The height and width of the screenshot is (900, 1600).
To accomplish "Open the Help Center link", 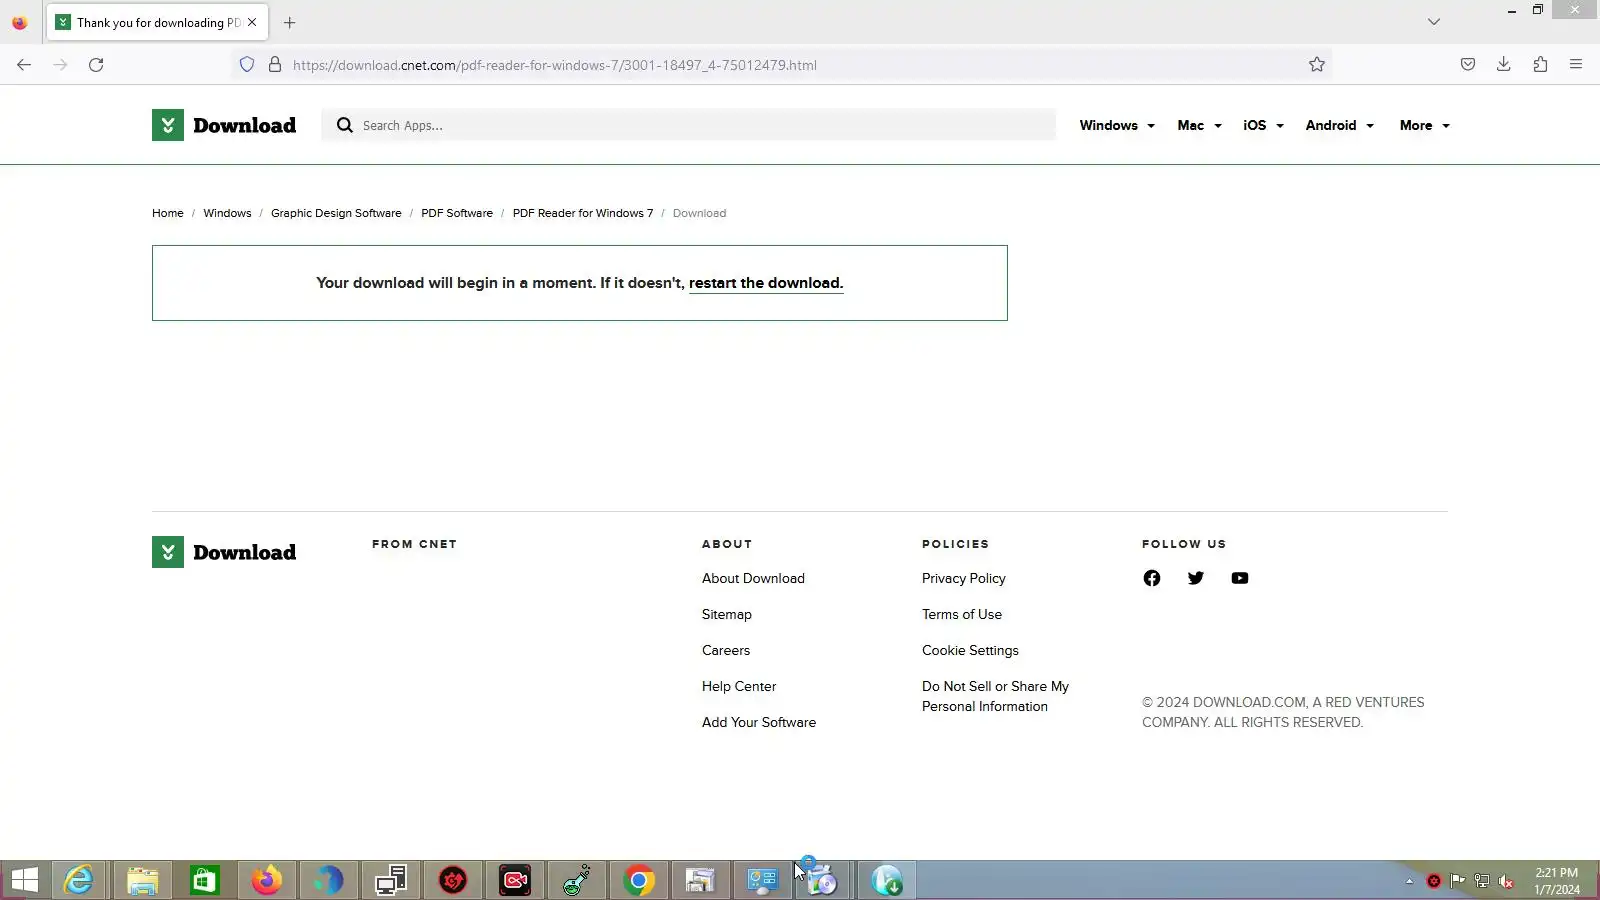I will [x=739, y=686].
